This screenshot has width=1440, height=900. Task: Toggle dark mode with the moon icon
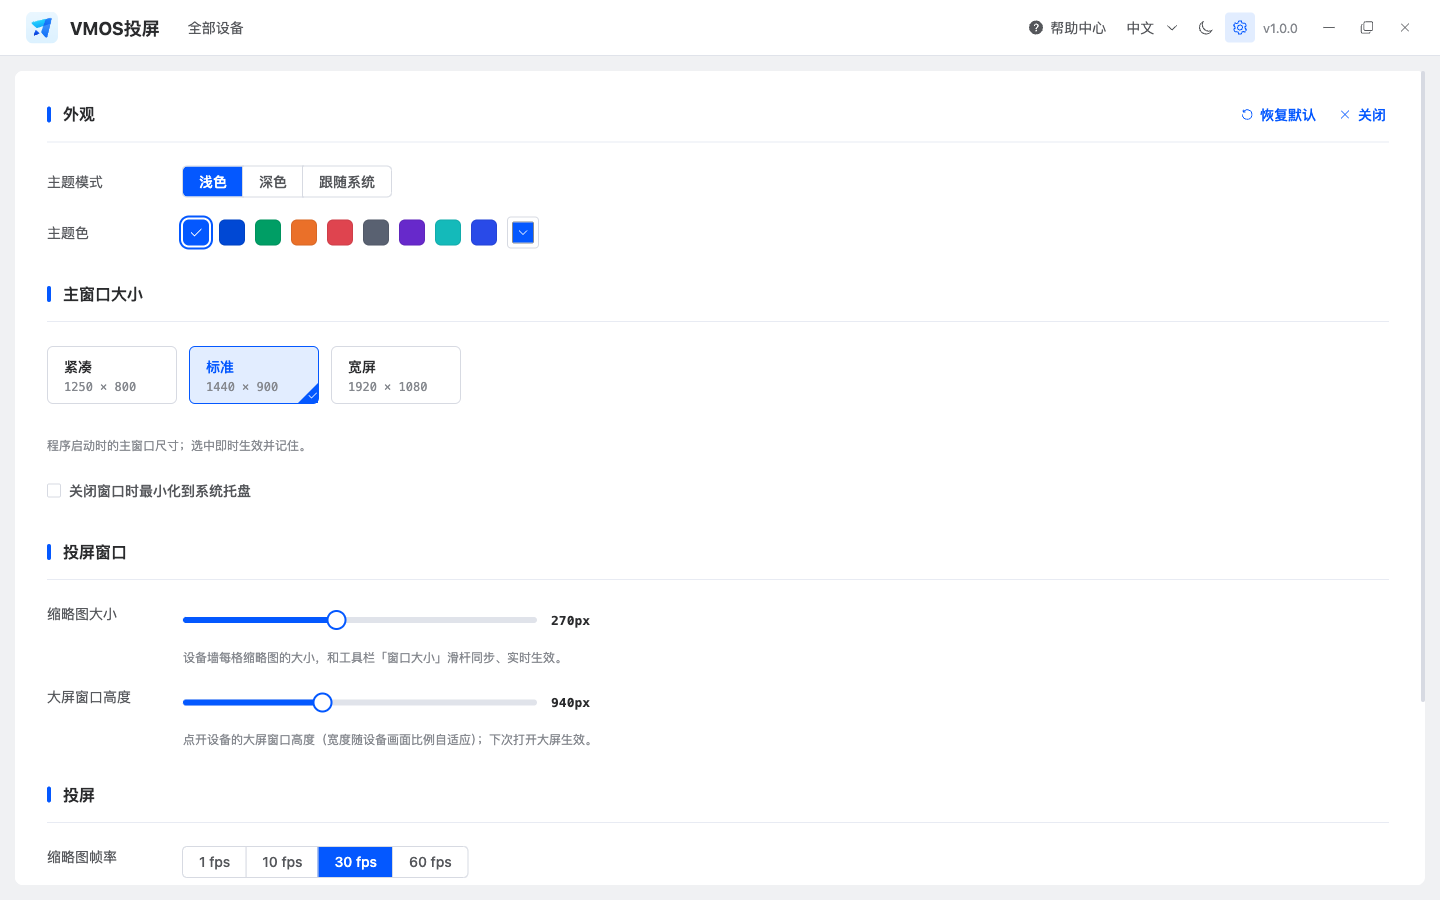1205,28
